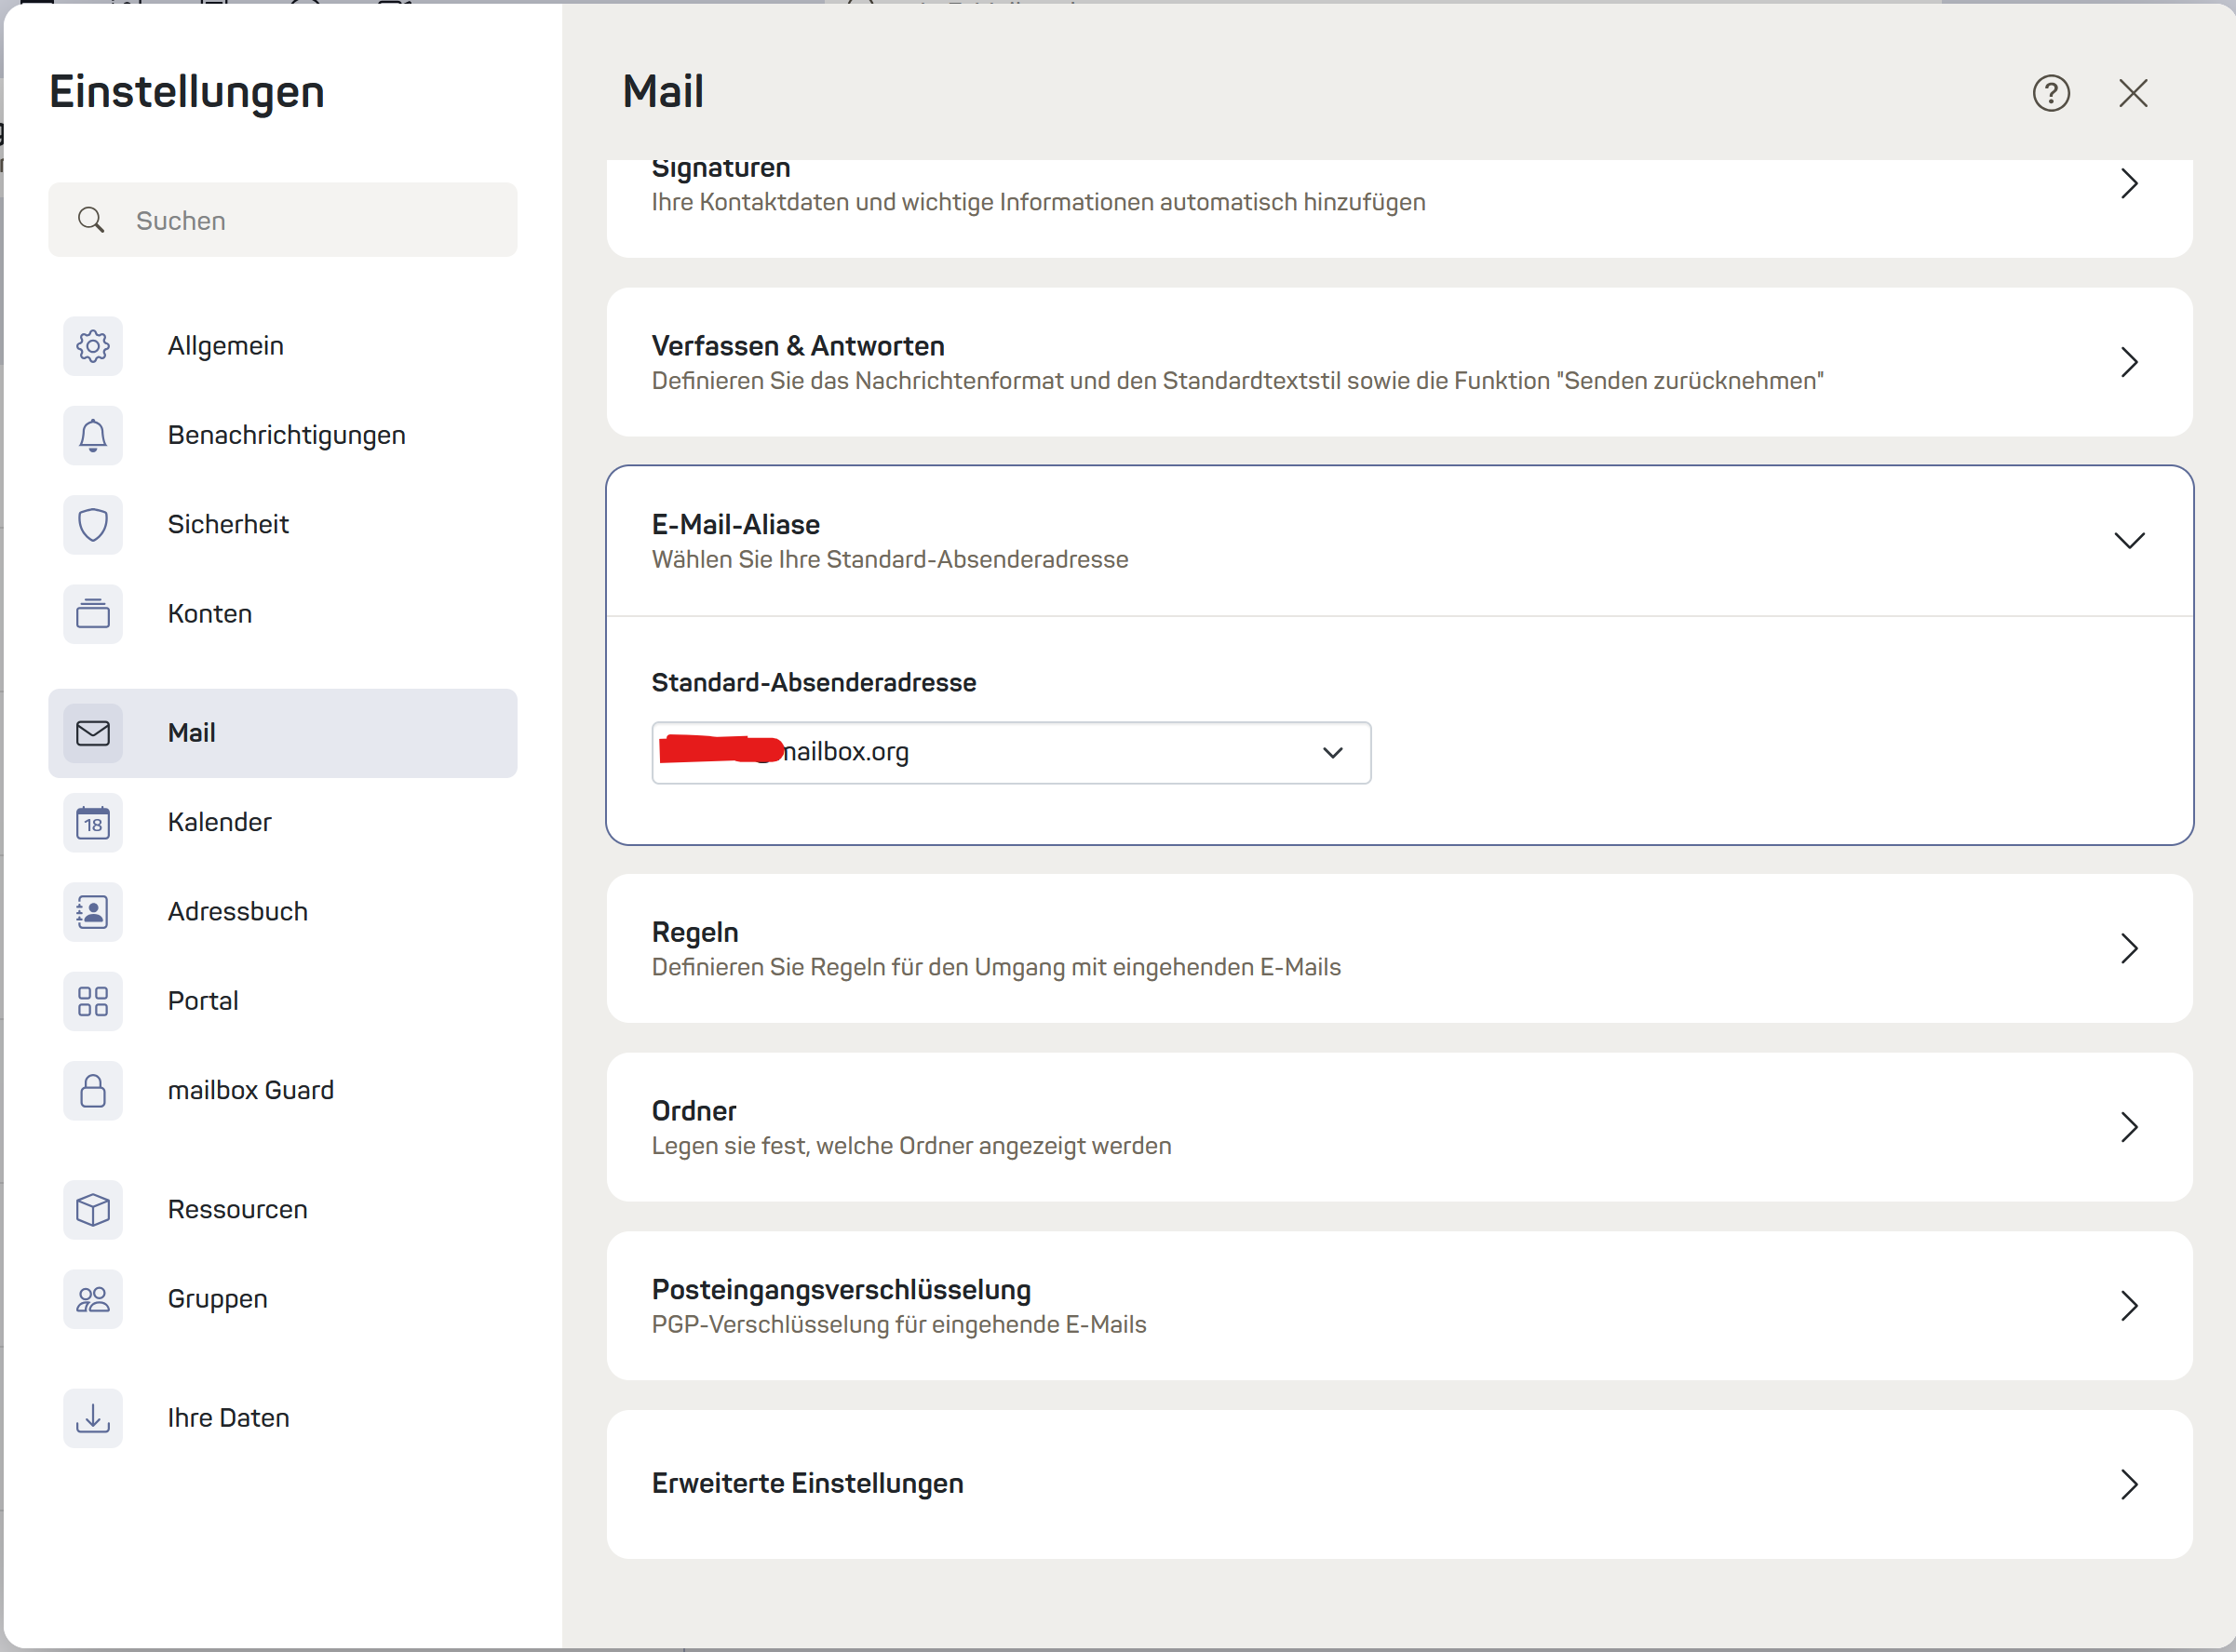Viewport: 2236px width, 1652px height.
Task: Select Konten in the settings sidebar
Action: (x=210, y=614)
